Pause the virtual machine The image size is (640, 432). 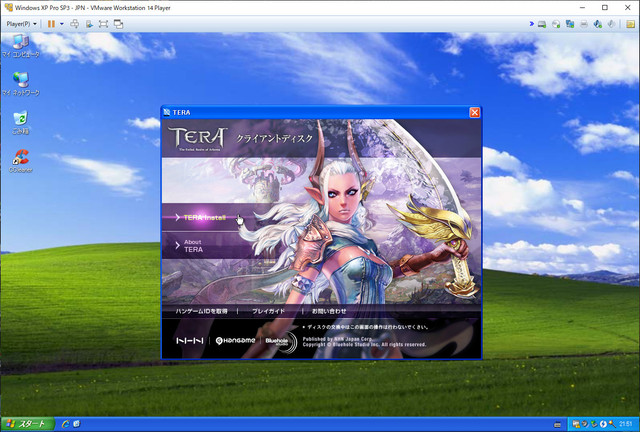tap(51, 24)
